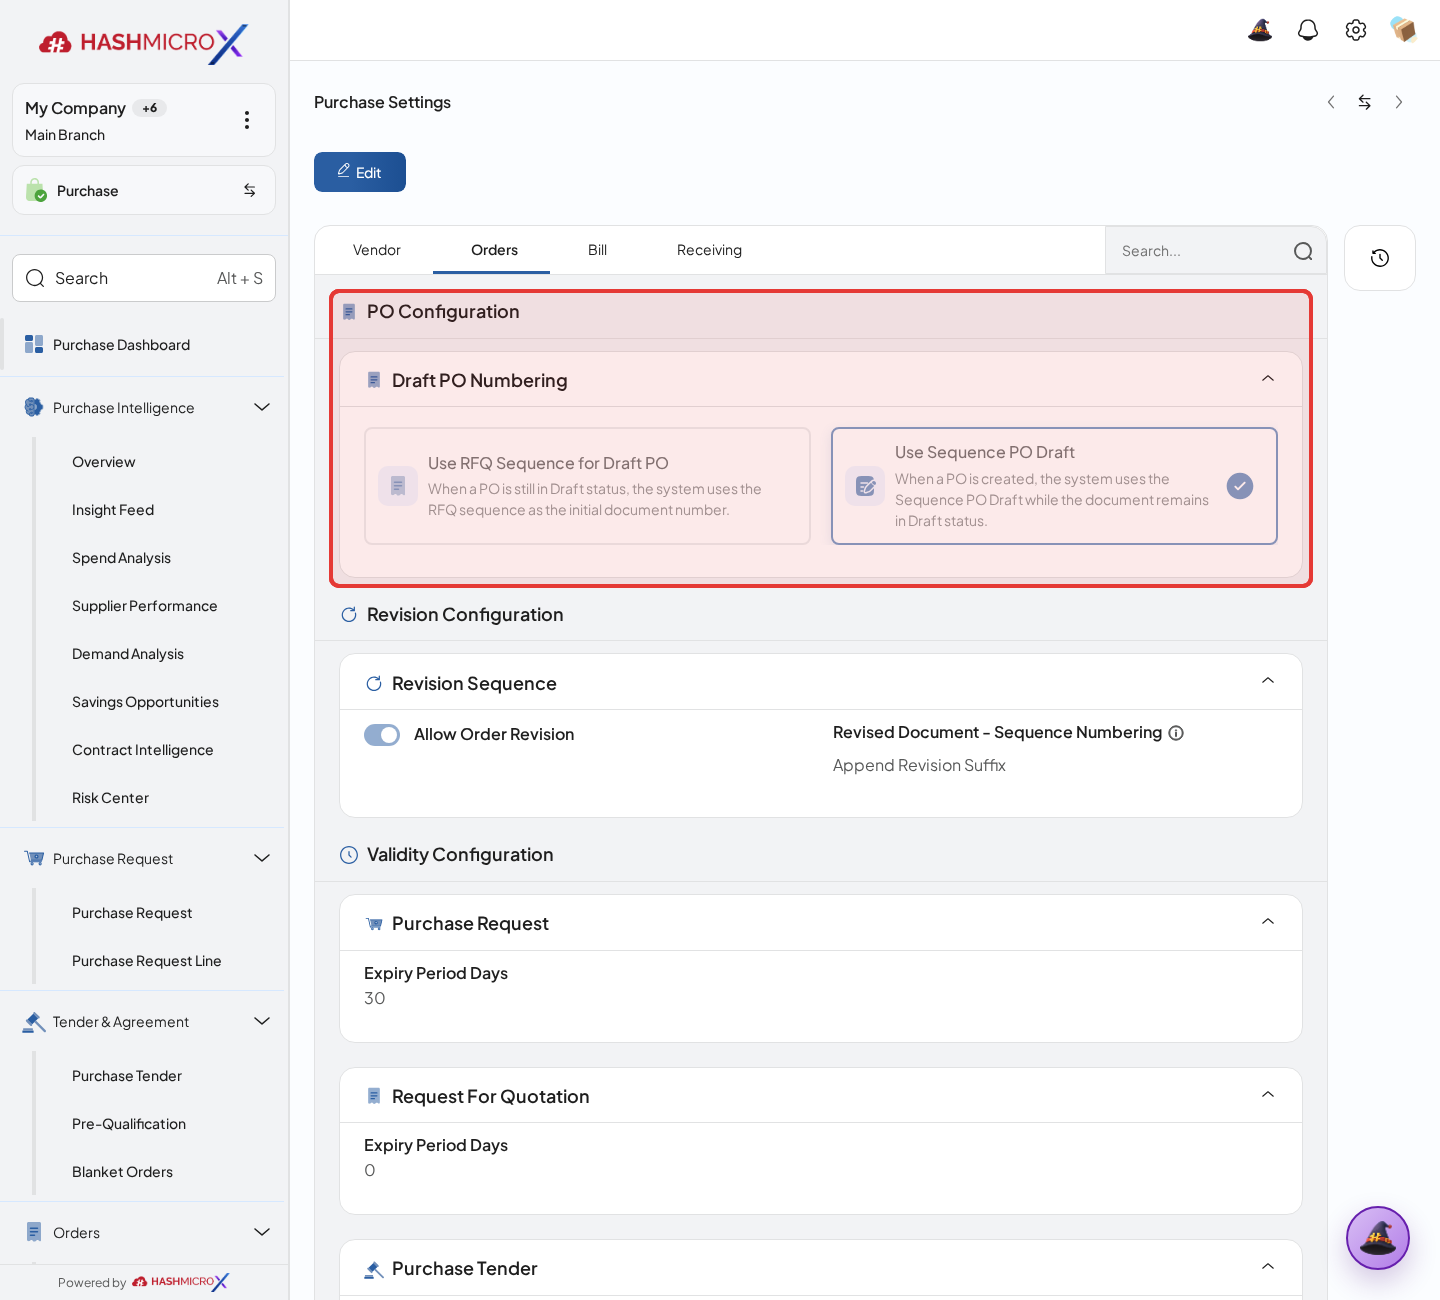This screenshot has width=1440, height=1300.
Task: Toggle the Allow Order Revision switch
Action: (382, 735)
